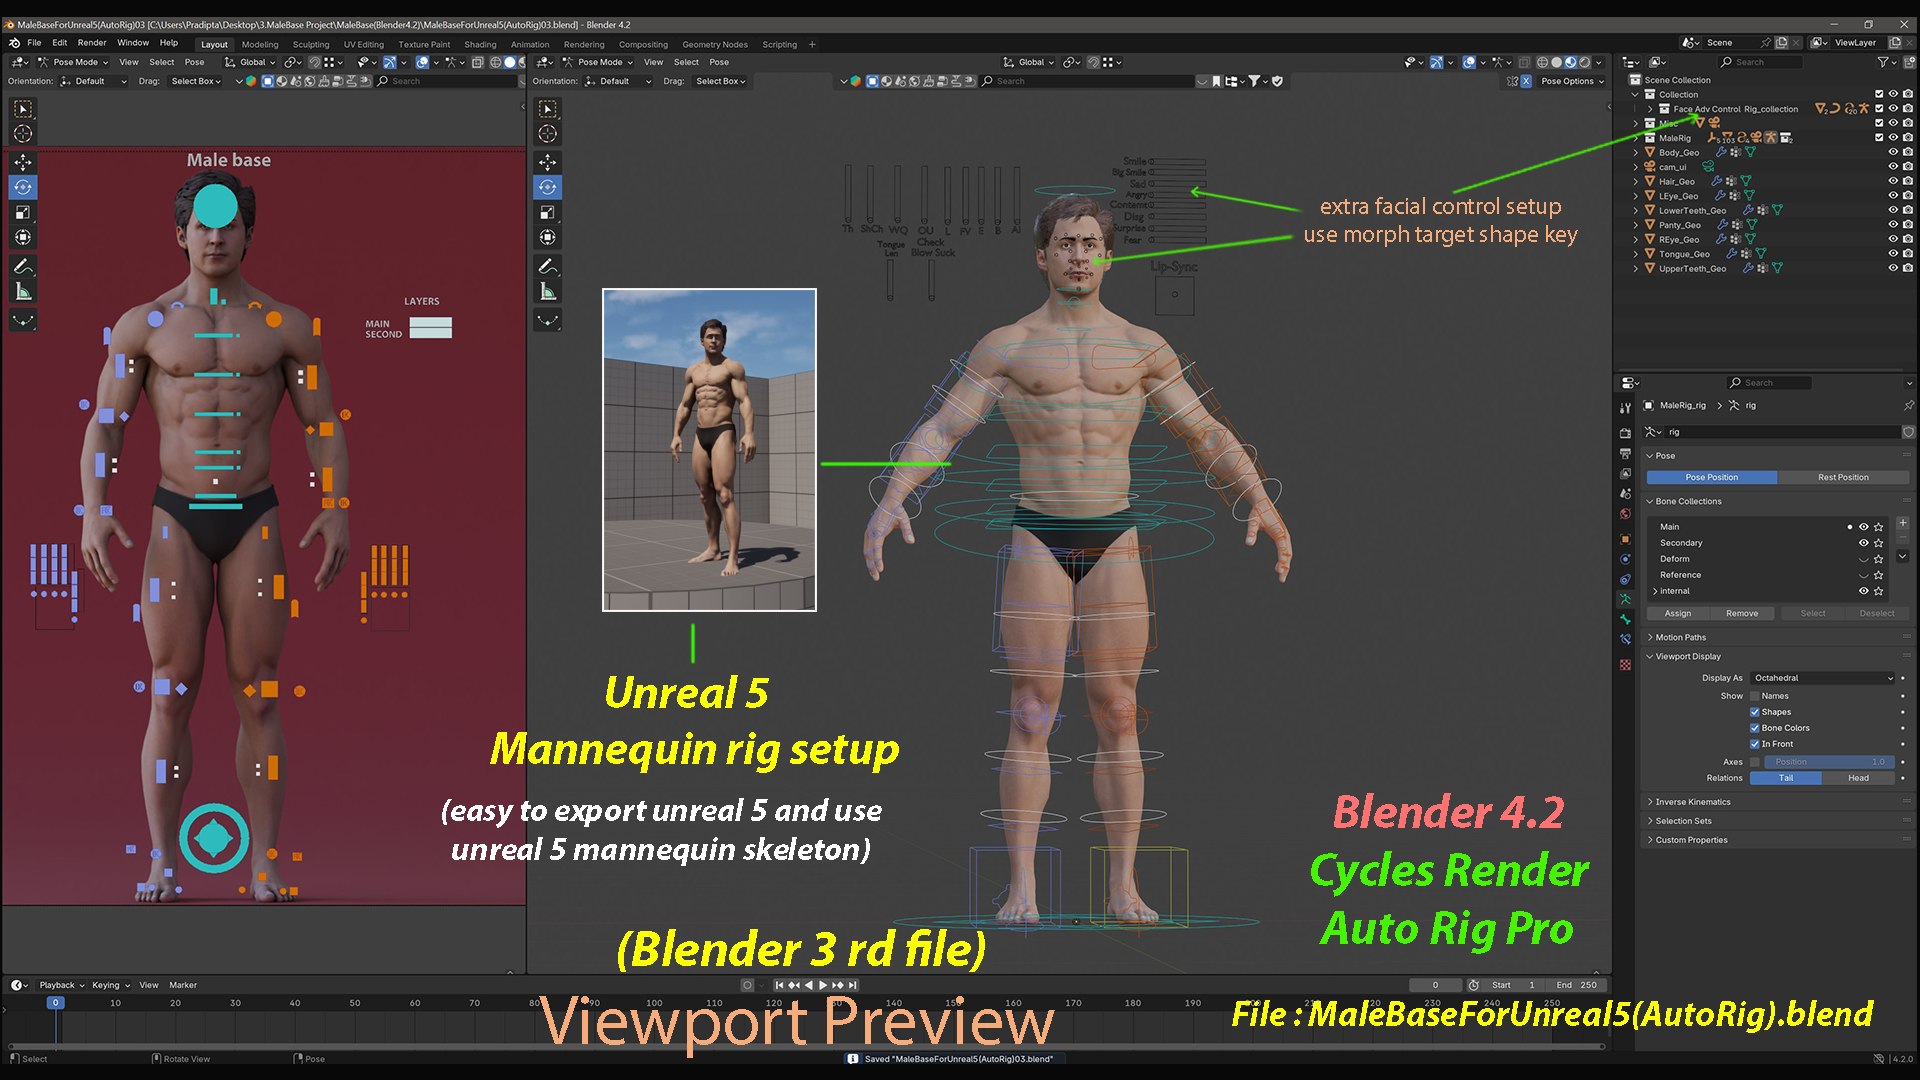Hide the Secondary bone collection
The width and height of the screenshot is (1920, 1080).
click(x=1864, y=543)
